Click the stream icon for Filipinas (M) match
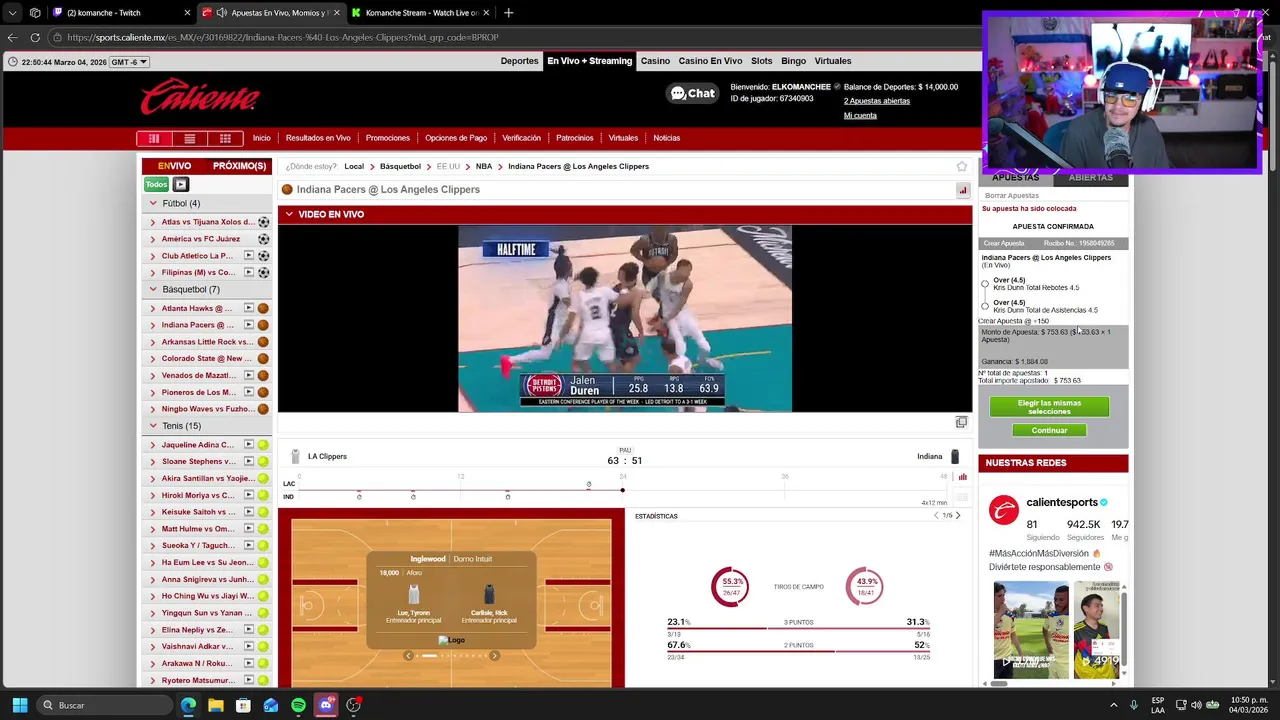Screen dimensions: 1280x720 249,272
